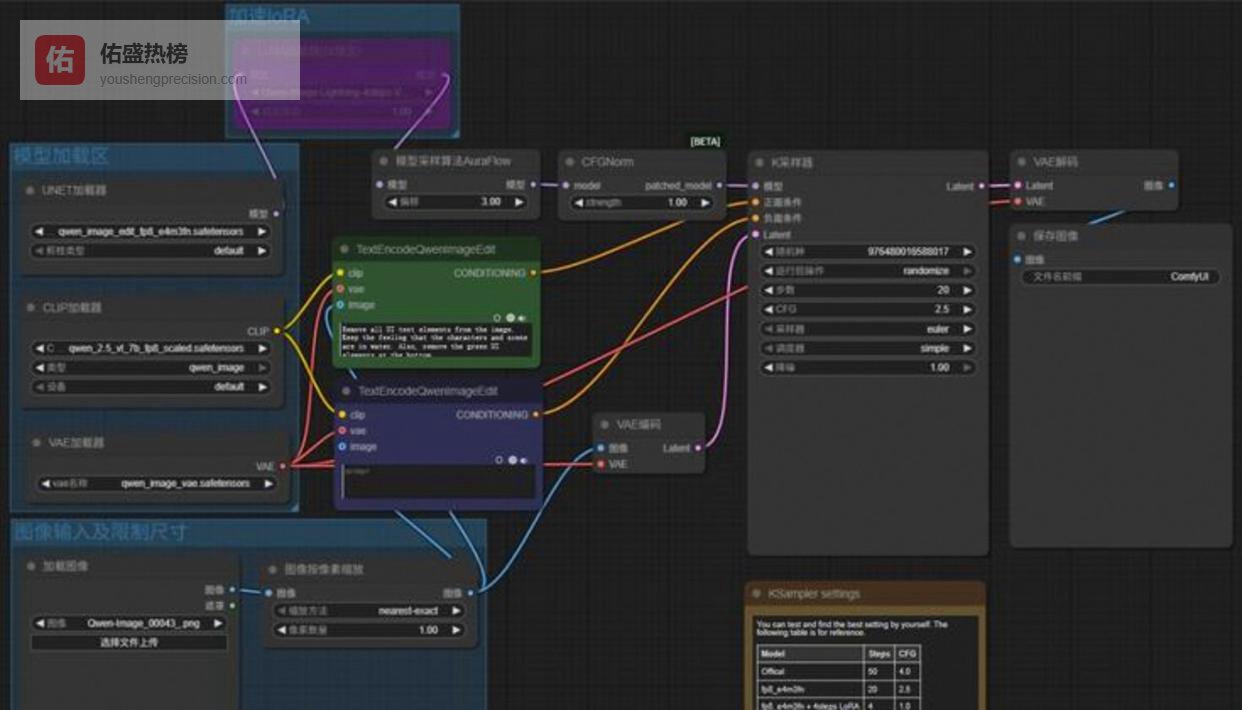Screen dimensions: 1242x710
Task: Open the qwen_image_vae.safetensors VAE name dropdown
Action: 155,484
